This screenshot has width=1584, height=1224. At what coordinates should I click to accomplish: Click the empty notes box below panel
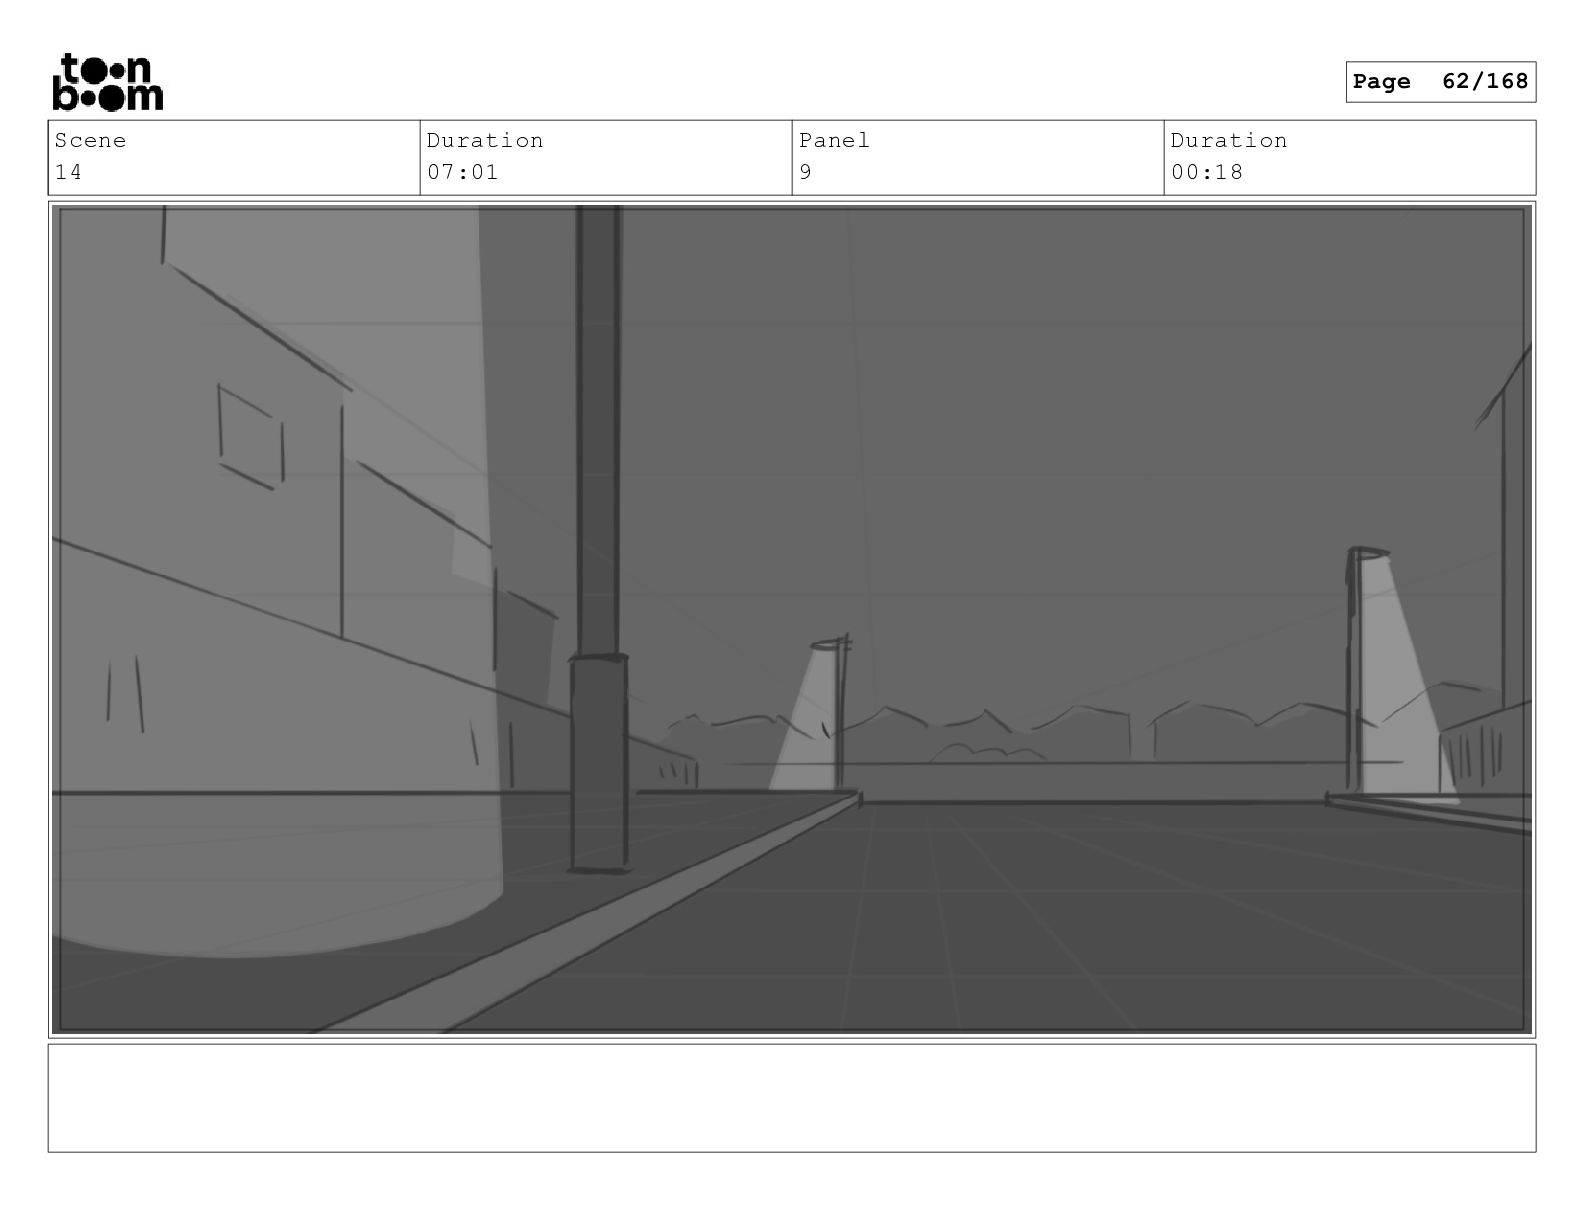(x=792, y=1098)
